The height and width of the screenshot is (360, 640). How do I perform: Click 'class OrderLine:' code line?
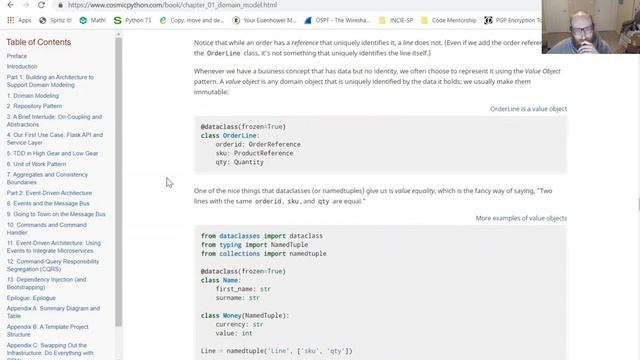coord(230,136)
